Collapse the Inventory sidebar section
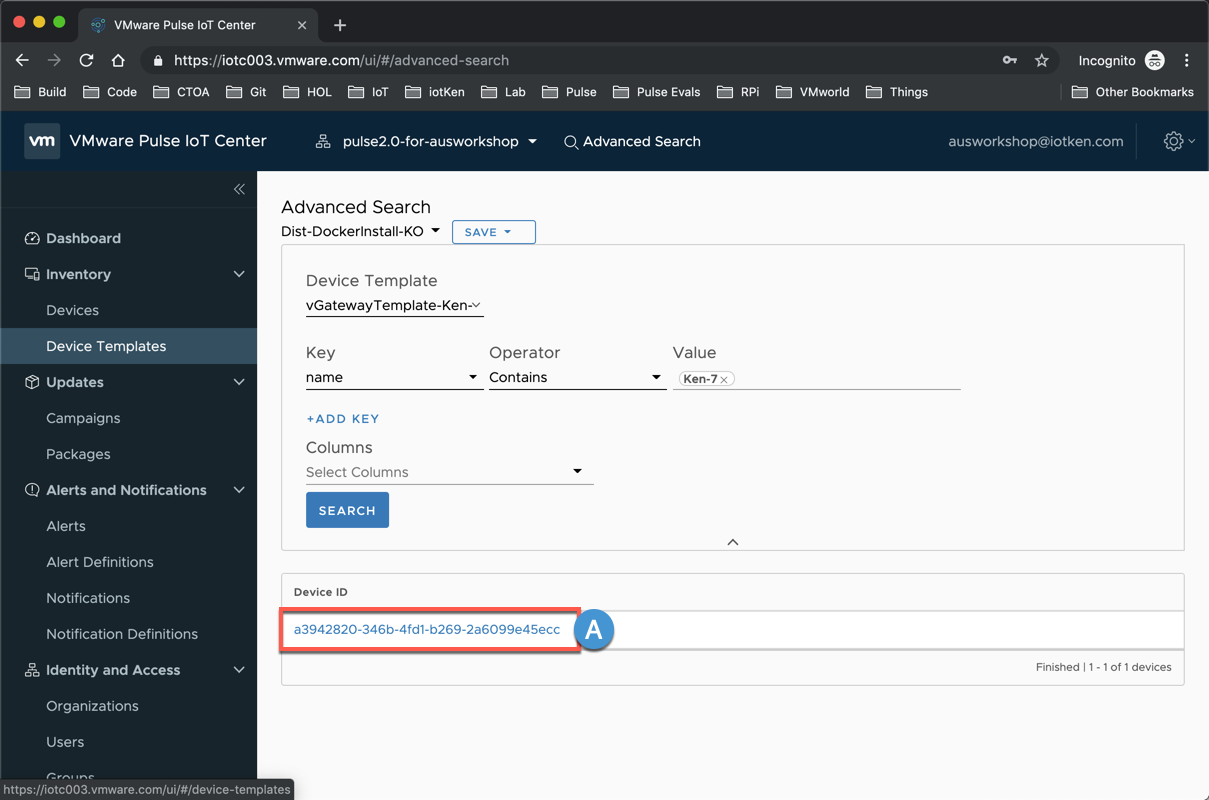This screenshot has width=1209, height=800. click(x=239, y=274)
